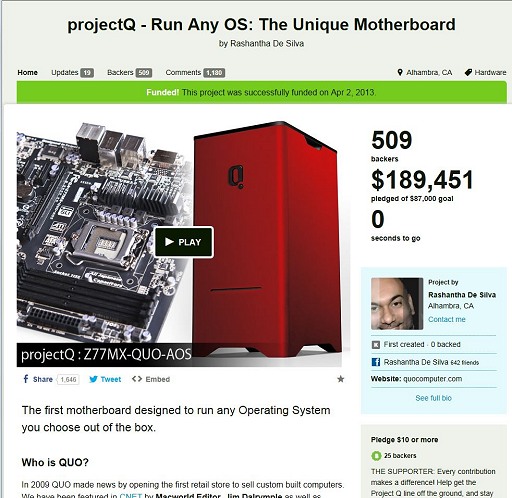This screenshot has height=498, width=512.
Task: Expand See full bio
Action: click(433, 398)
